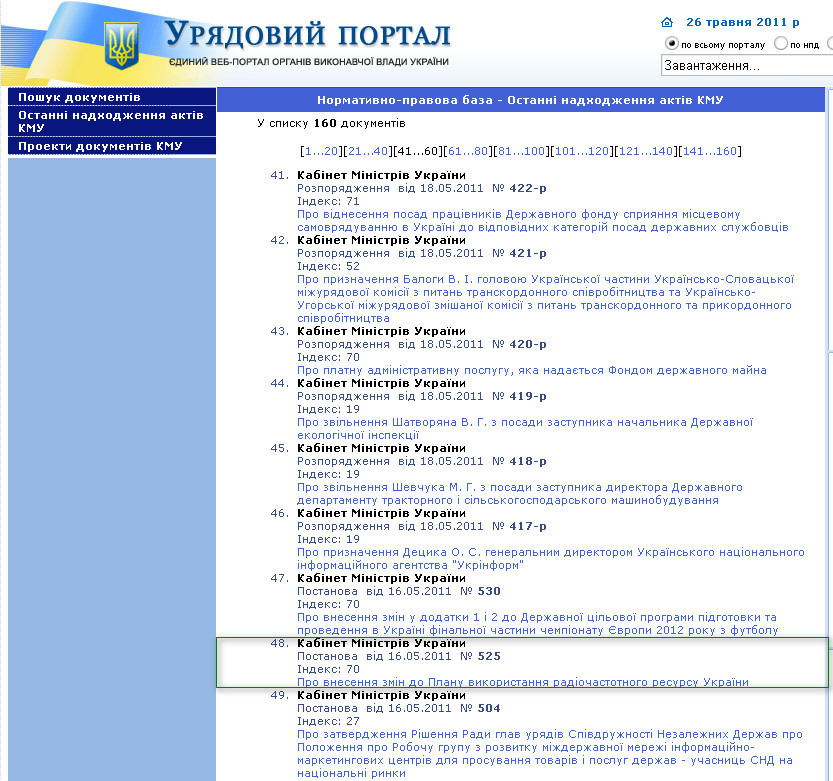Select the 'по всьому порталу' radio button
Viewport: 833px width, 781px height.
pos(672,44)
